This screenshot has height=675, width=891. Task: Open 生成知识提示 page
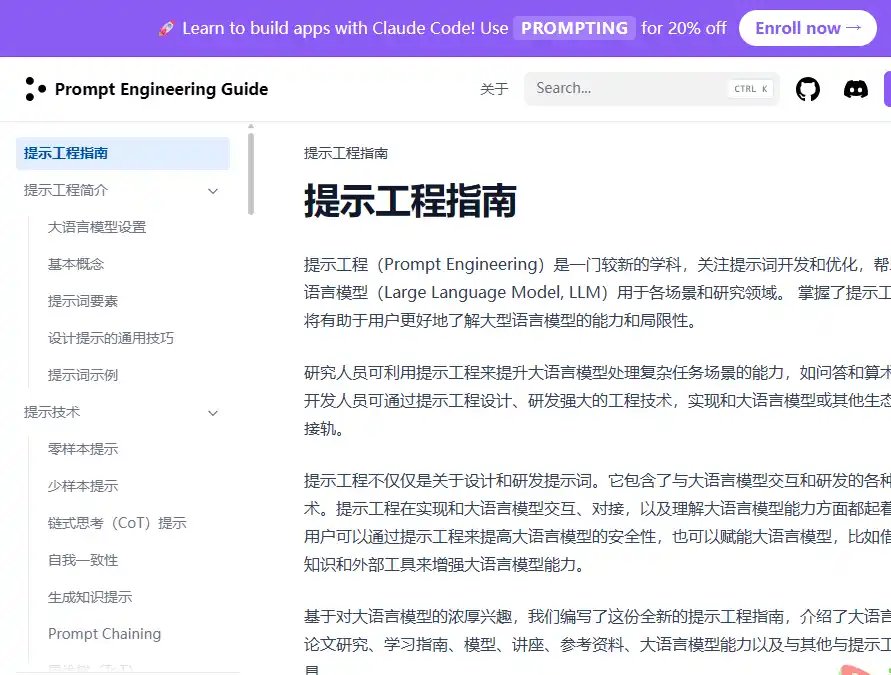click(90, 597)
